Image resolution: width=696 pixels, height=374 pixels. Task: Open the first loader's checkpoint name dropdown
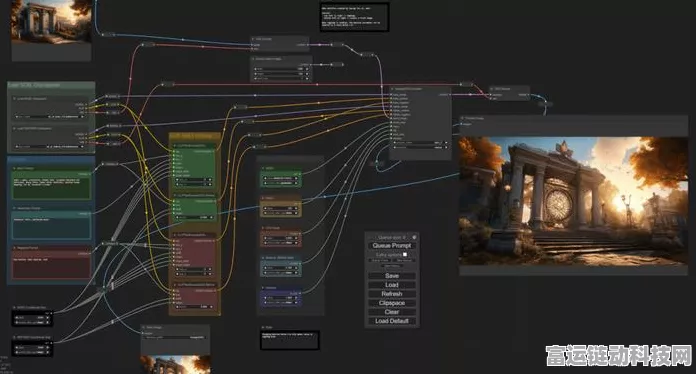click(x=50, y=117)
